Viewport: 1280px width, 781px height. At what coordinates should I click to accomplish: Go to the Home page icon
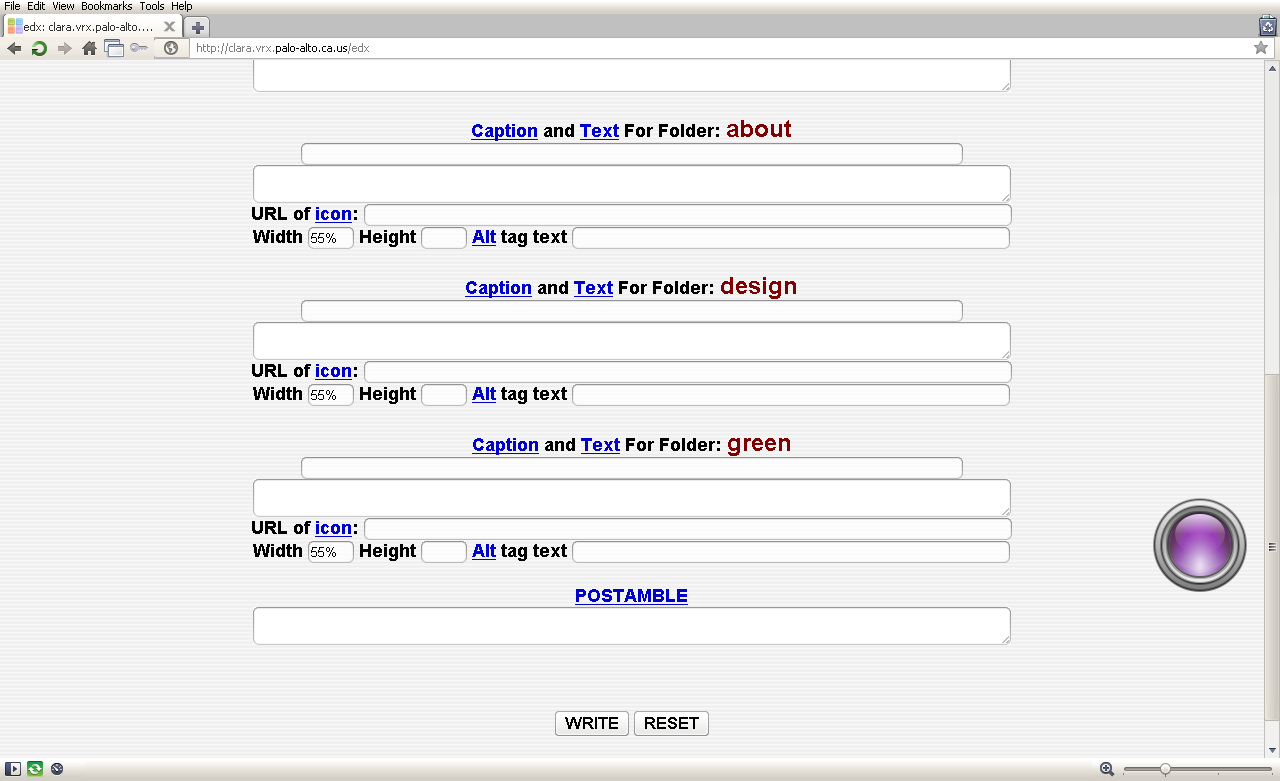(x=89, y=48)
